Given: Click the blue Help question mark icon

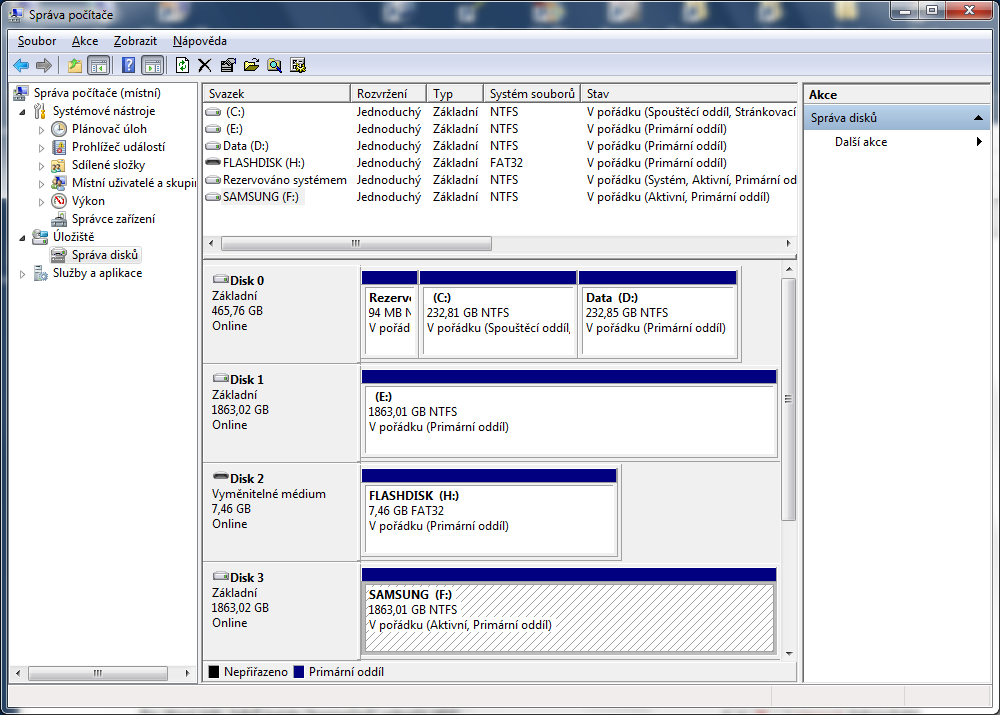Looking at the screenshot, I should tap(128, 65).
